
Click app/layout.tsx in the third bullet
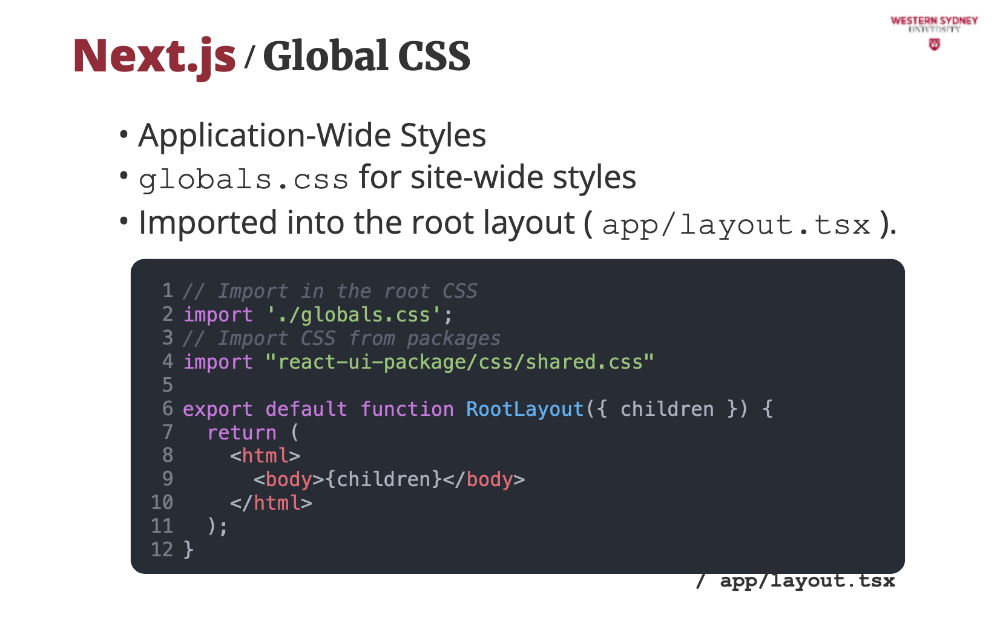click(736, 223)
